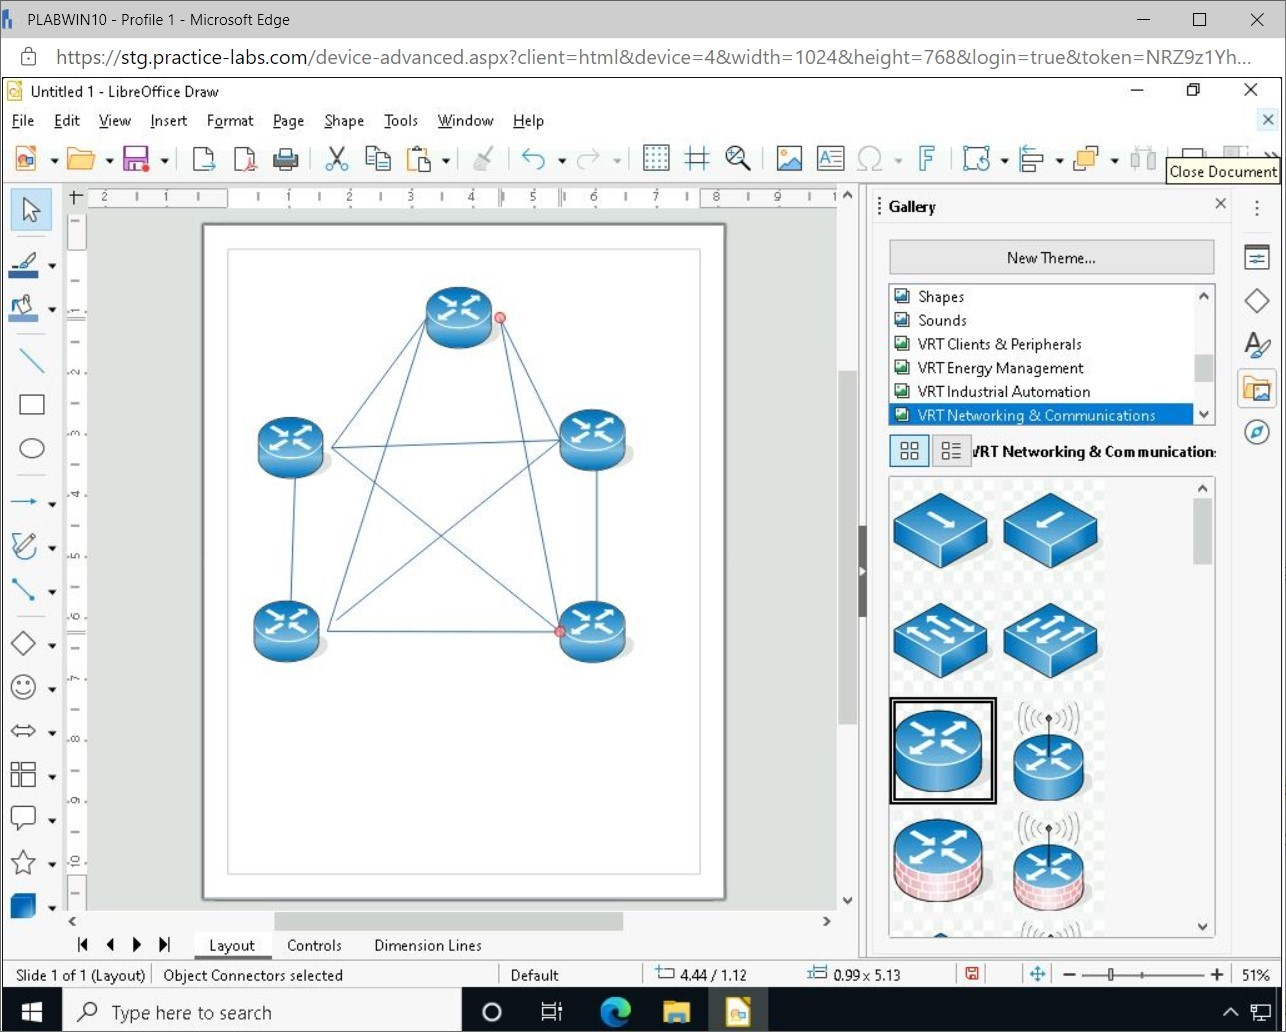Select the Rectangle drawing tool

click(x=32, y=405)
